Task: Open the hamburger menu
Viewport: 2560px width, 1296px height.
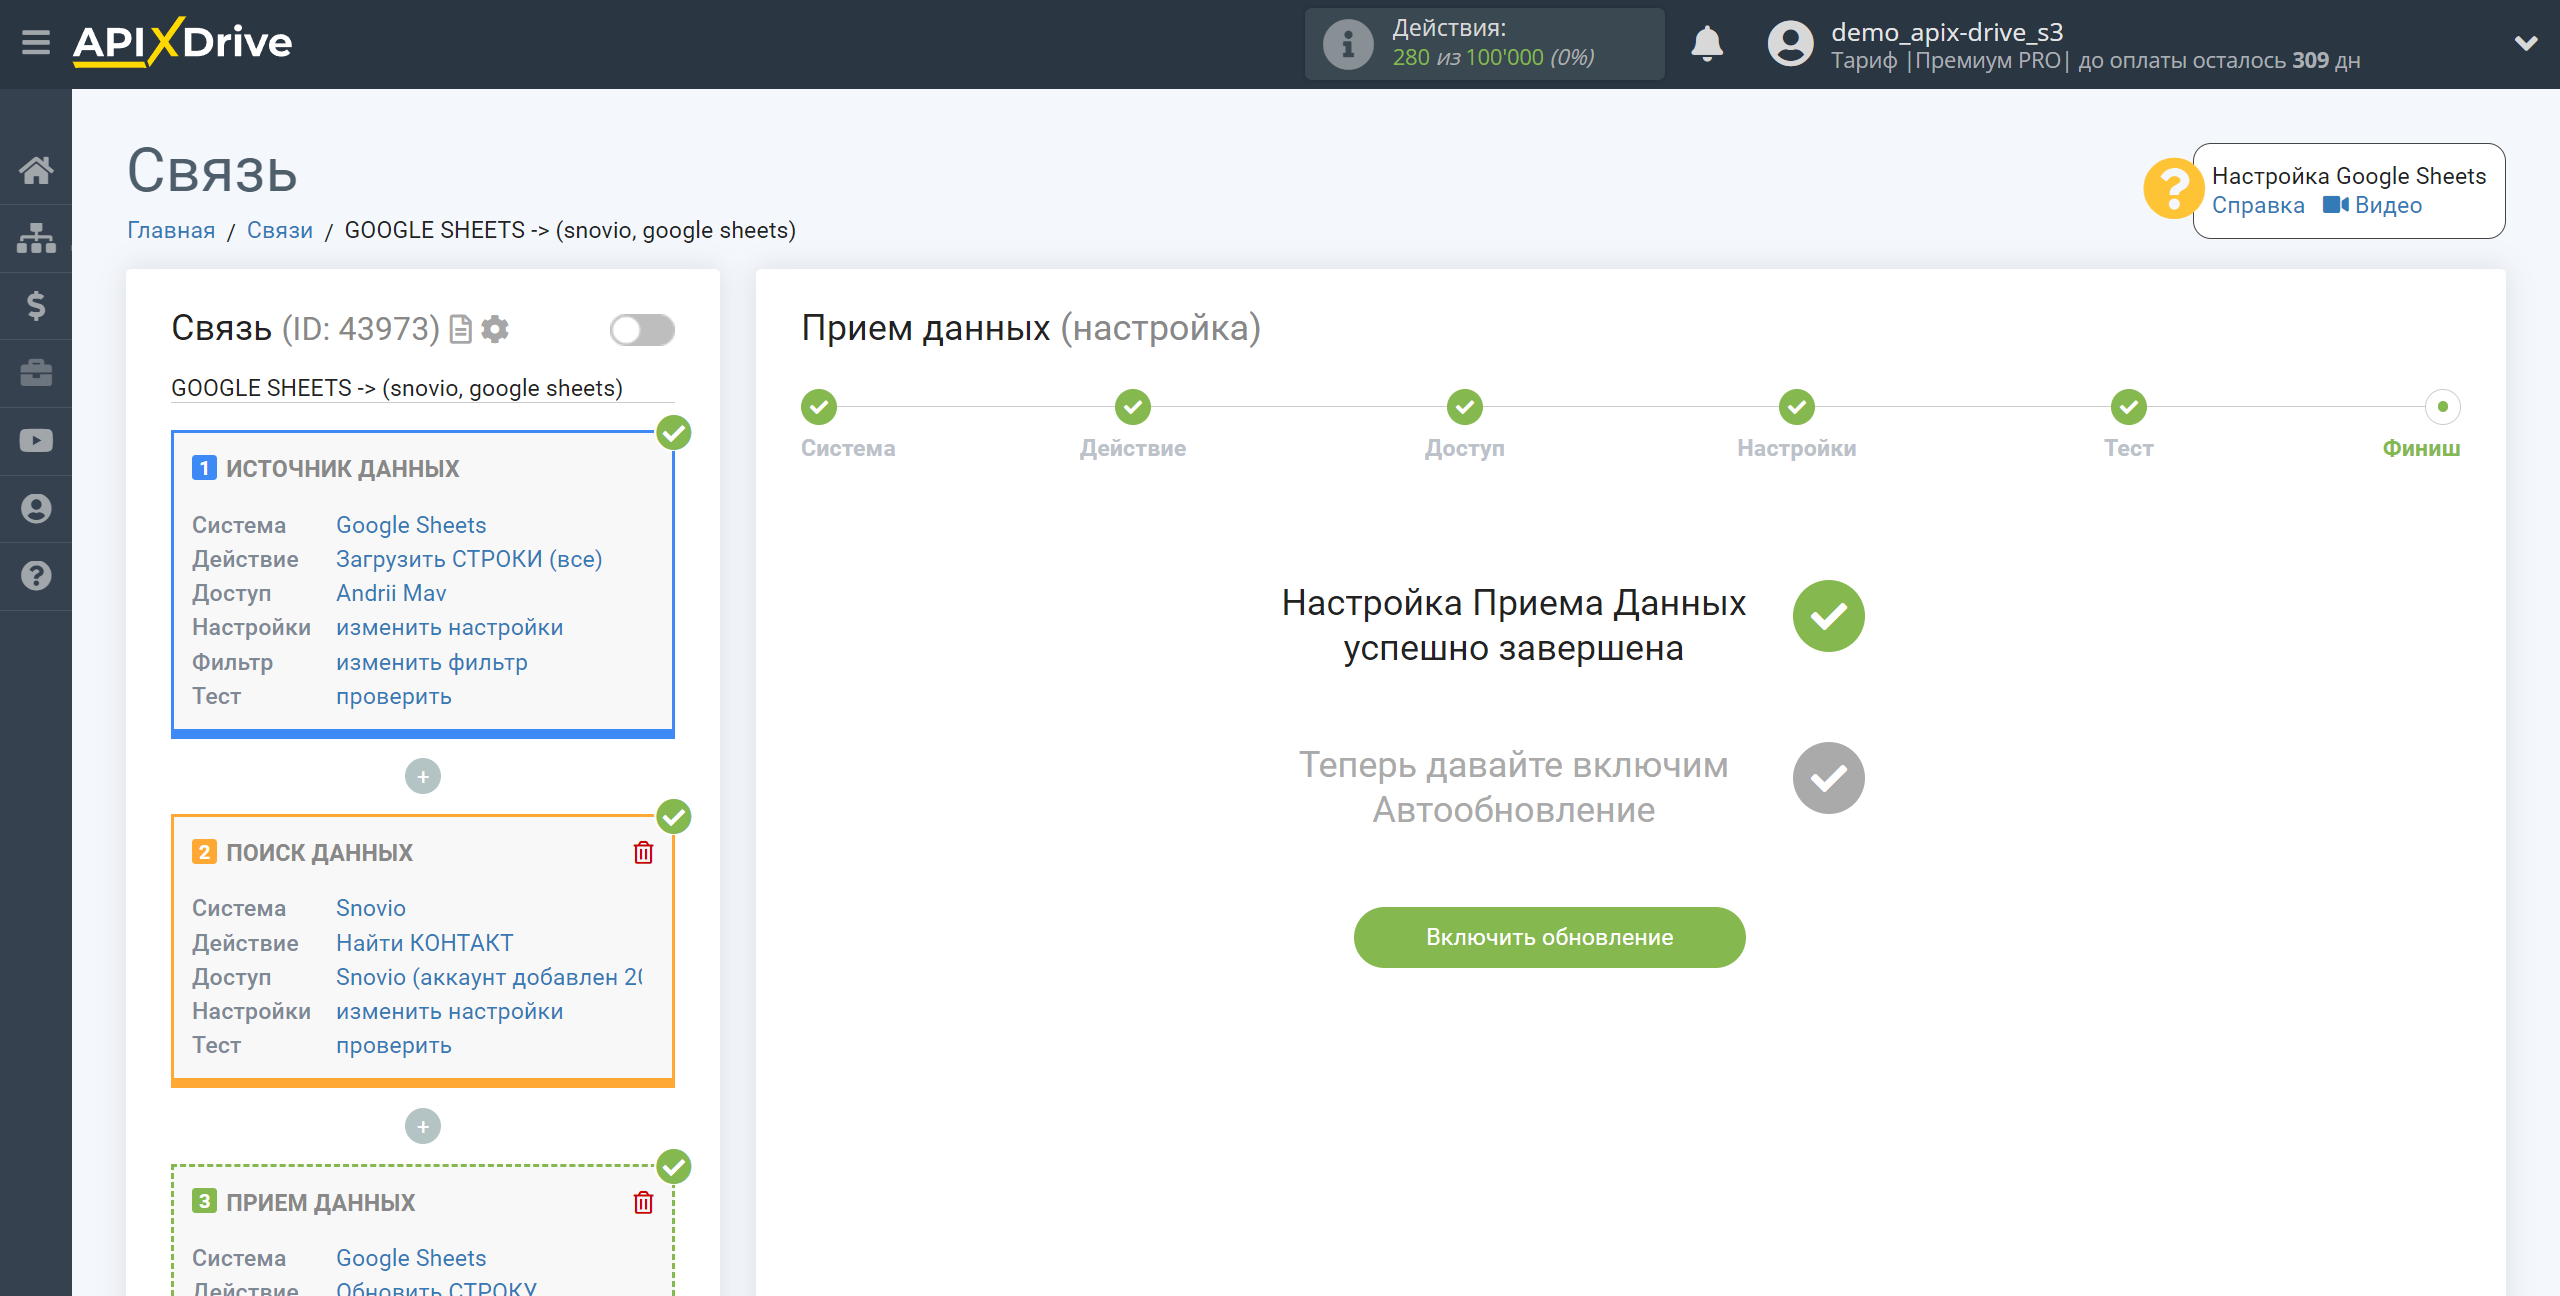Action: [x=36, y=43]
